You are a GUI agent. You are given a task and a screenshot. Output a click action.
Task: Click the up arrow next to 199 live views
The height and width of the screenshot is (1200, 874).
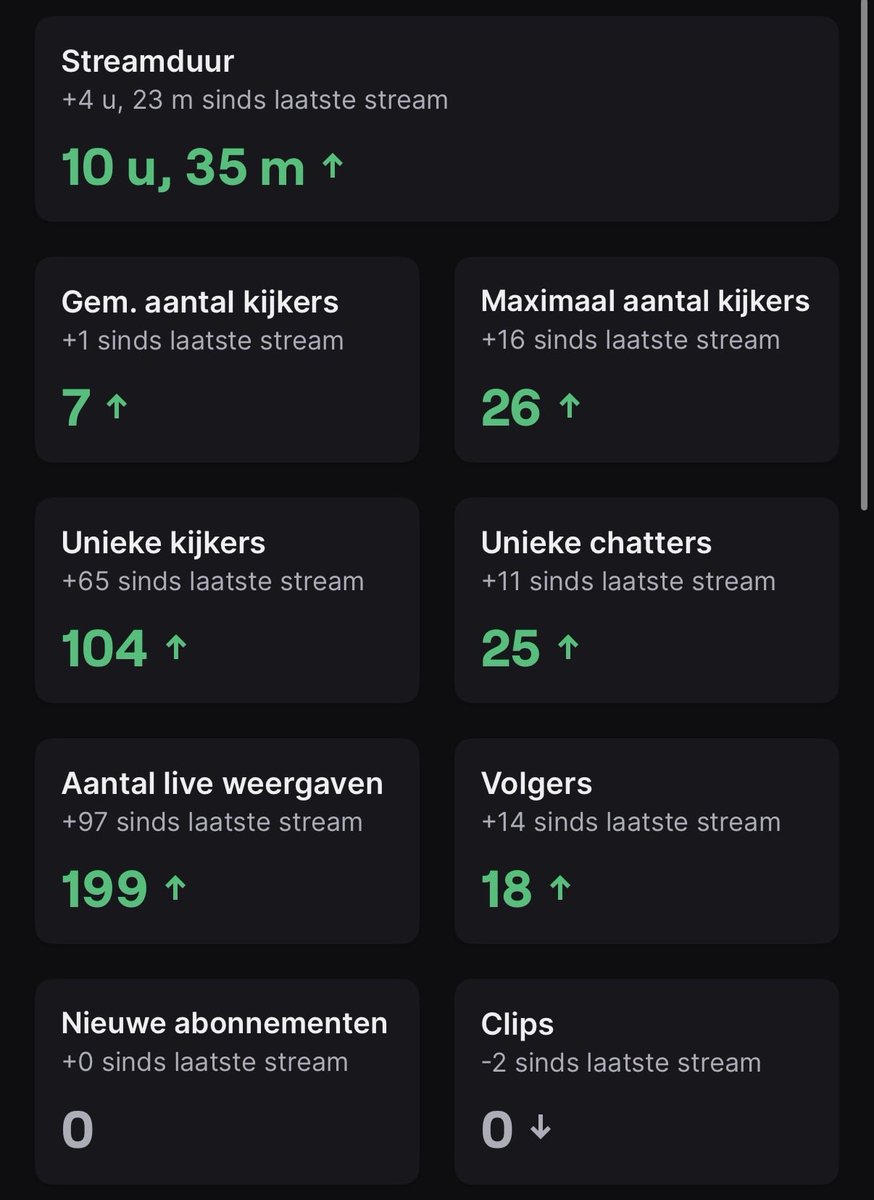pyautogui.click(x=175, y=888)
